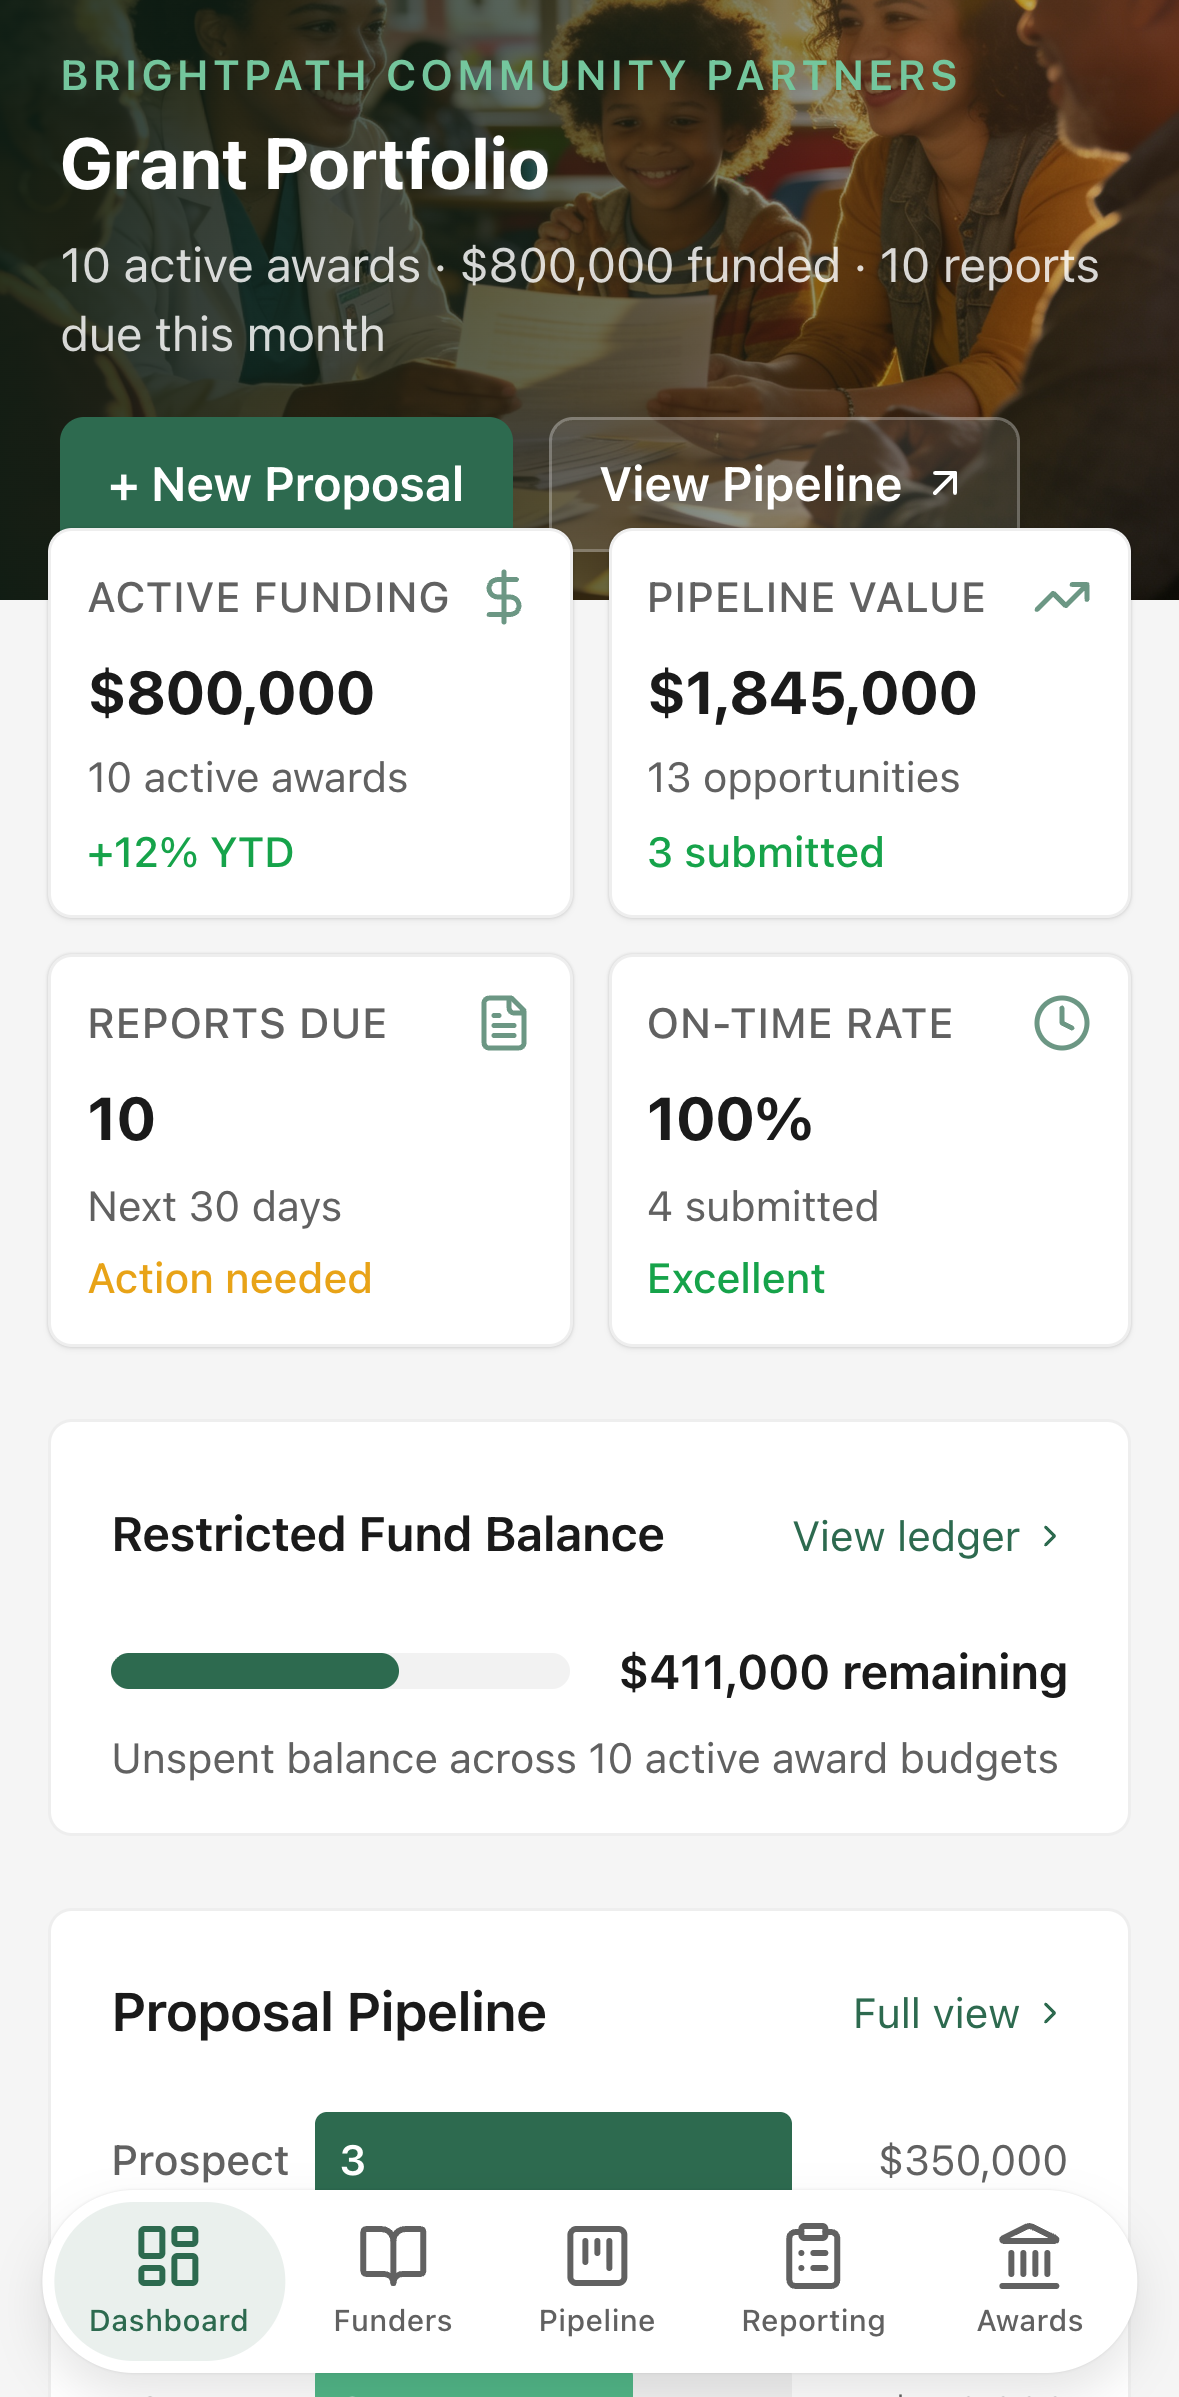Click the document icon on Reports Due
The height and width of the screenshot is (2397, 1179).
pyautogui.click(x=504, y=1023)
